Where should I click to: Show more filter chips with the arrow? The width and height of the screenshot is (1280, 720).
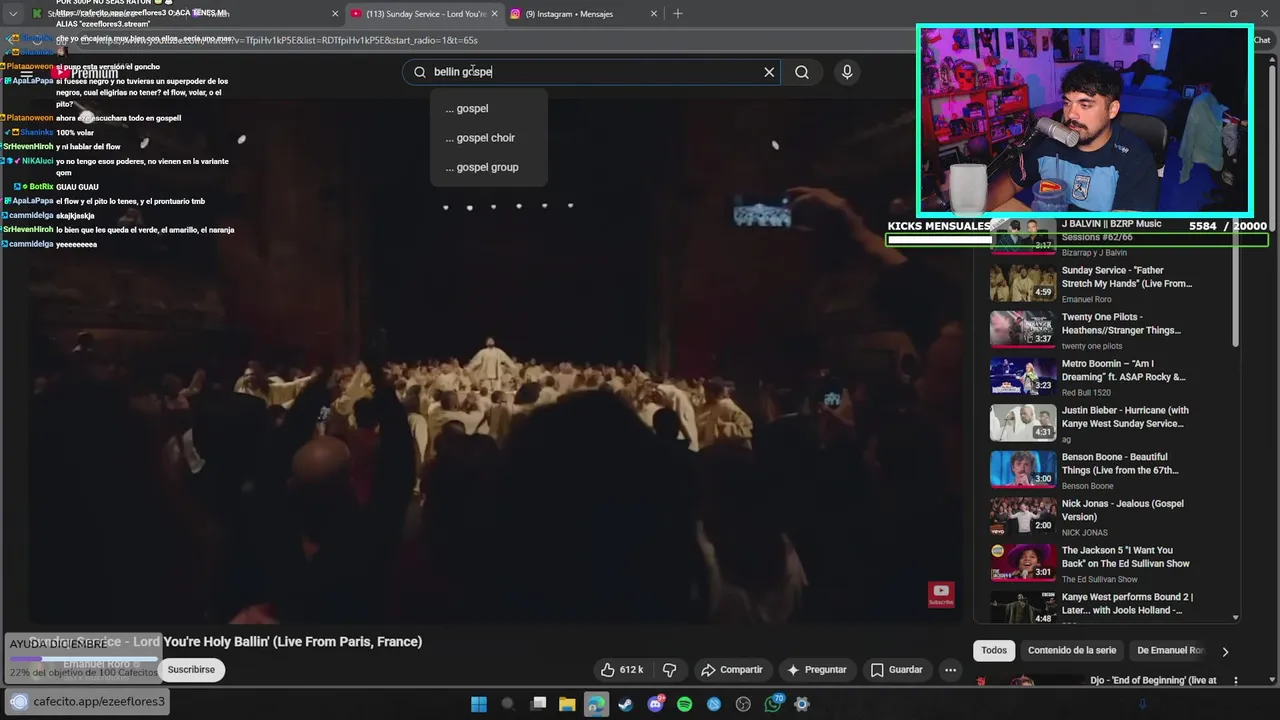coord(1225,651)
